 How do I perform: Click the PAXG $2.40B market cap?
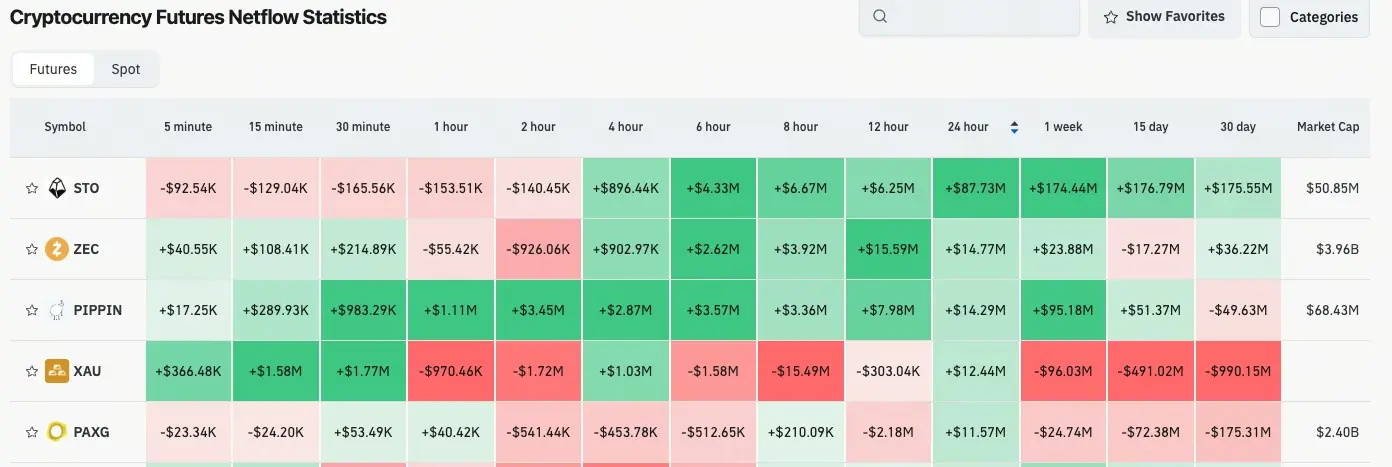(1339, 432)
